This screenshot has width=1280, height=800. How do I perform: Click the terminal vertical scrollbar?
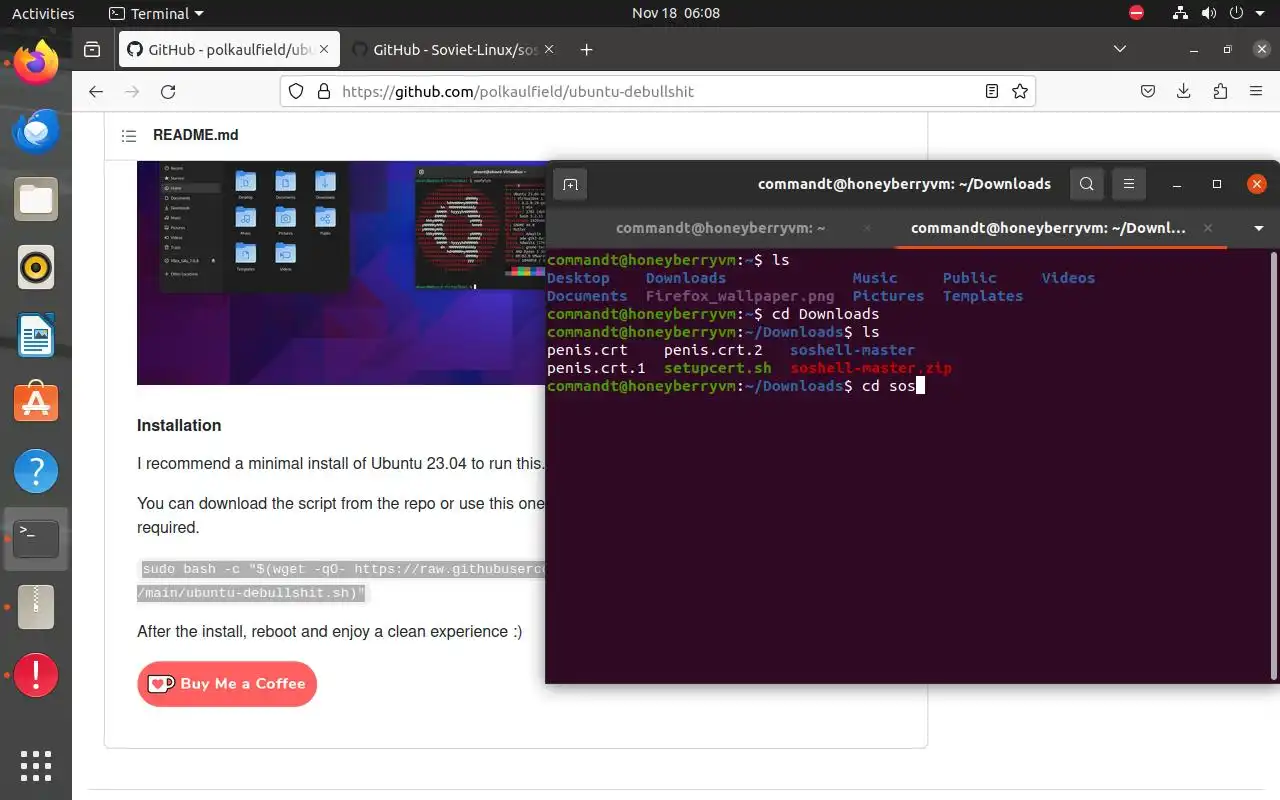[x=1274, y=465]
